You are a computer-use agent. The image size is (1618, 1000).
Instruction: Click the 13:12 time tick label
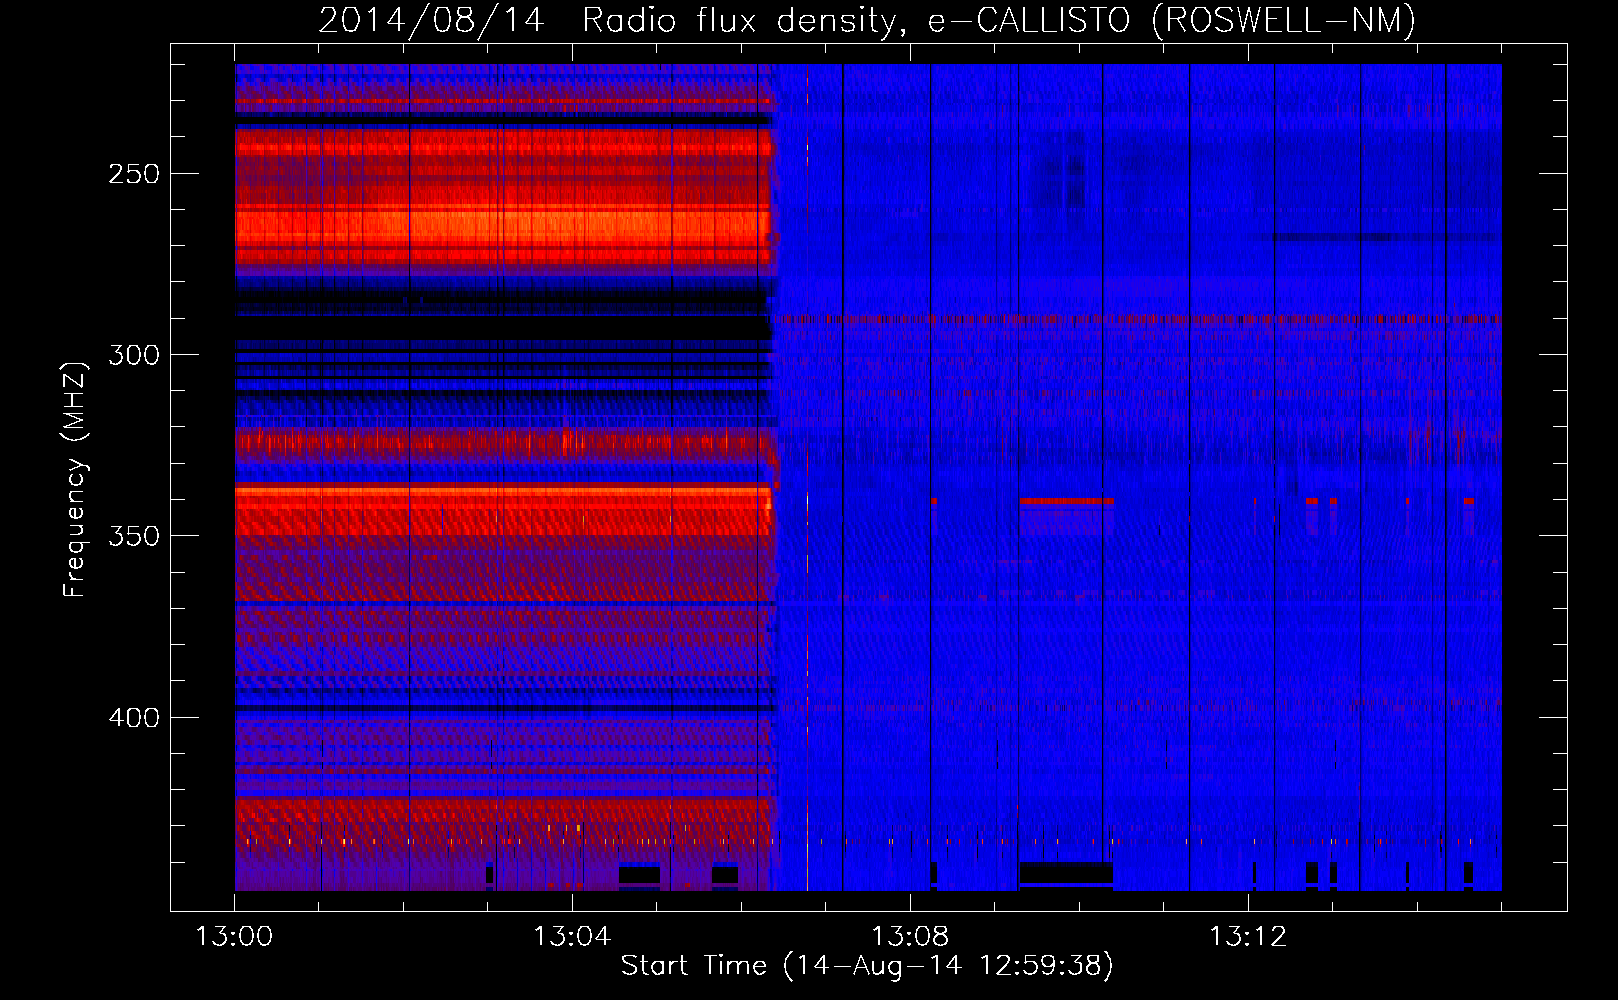(1248, 937)
